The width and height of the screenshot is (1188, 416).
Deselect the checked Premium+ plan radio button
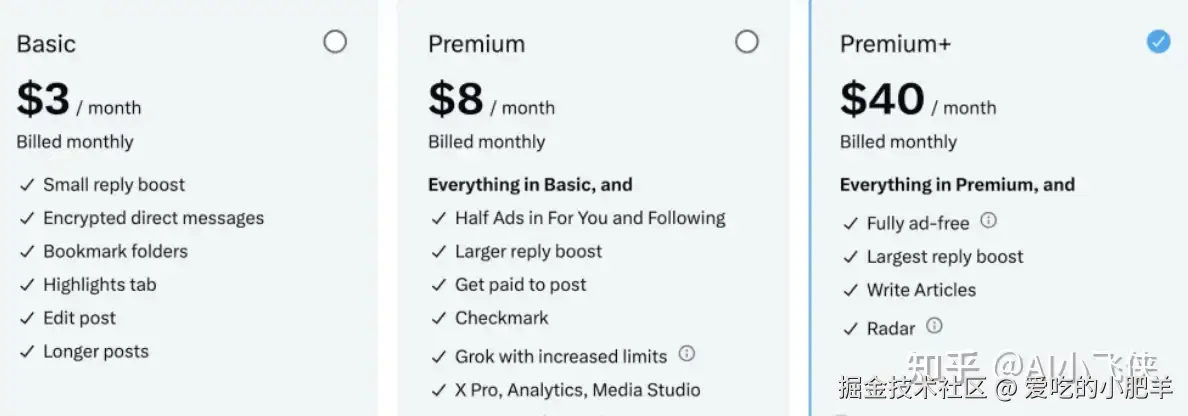pyautogui.click(x=1158, y=42)
